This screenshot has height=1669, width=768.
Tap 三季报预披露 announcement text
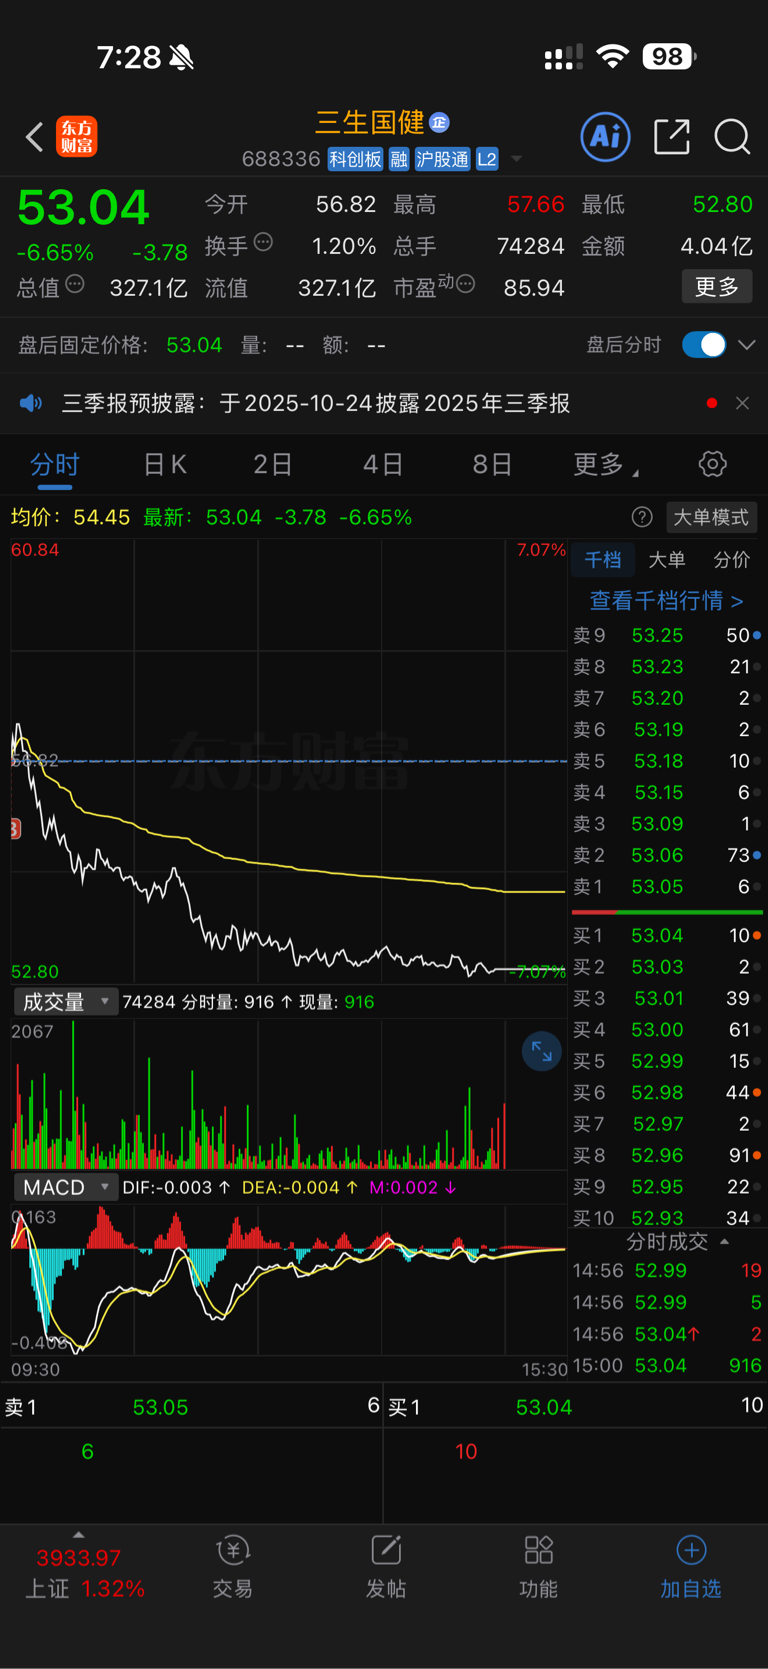click(316, 403)
